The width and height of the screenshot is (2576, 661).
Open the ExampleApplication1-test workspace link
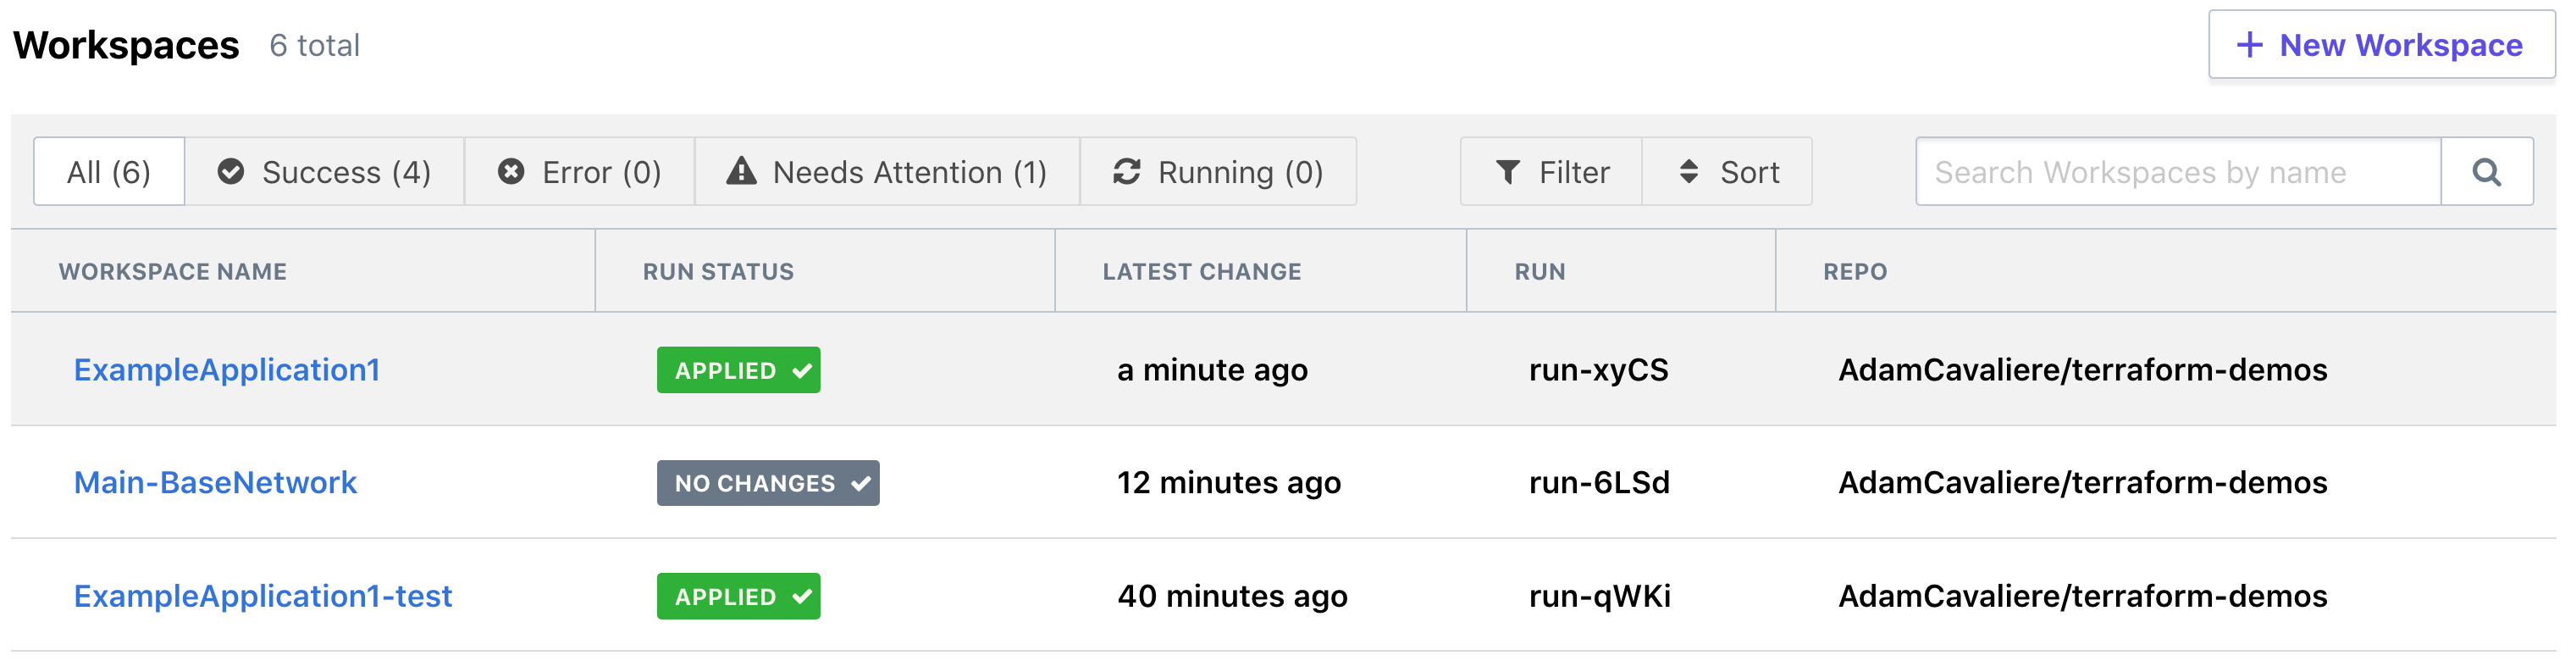point(263,596)
